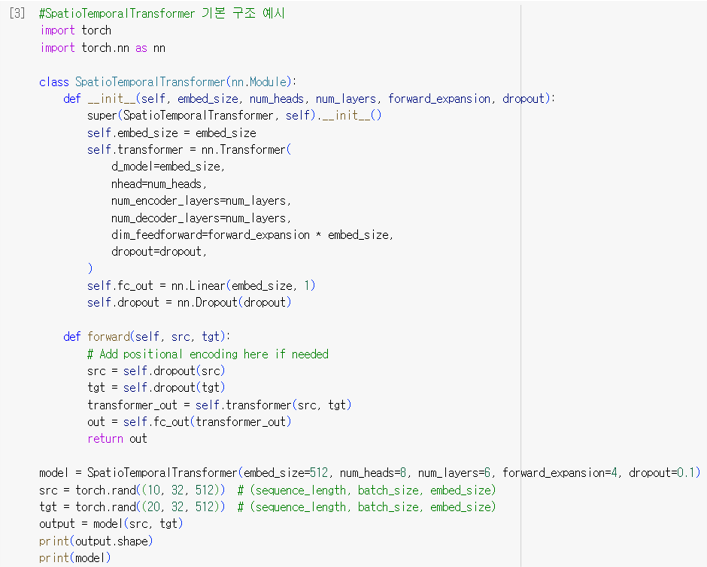Click the argument 'num_decoder_layers=num_layers,'

(x=201, y=218)
